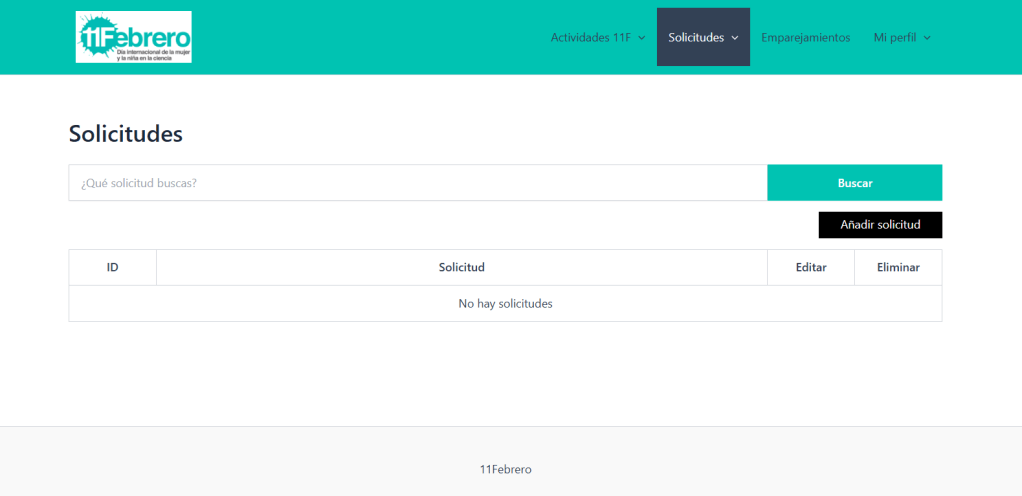The height and width of the screenshot is (496, 1022).
Task: Click the Solicitud column header
Action: (x=461, y=268)
